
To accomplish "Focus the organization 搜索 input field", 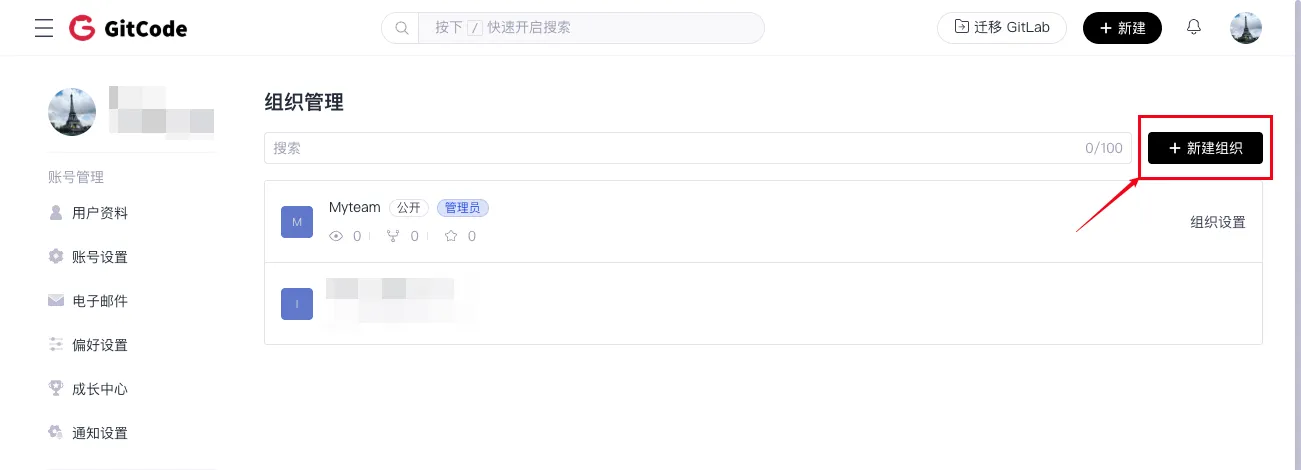I will (x=670, y=148).
